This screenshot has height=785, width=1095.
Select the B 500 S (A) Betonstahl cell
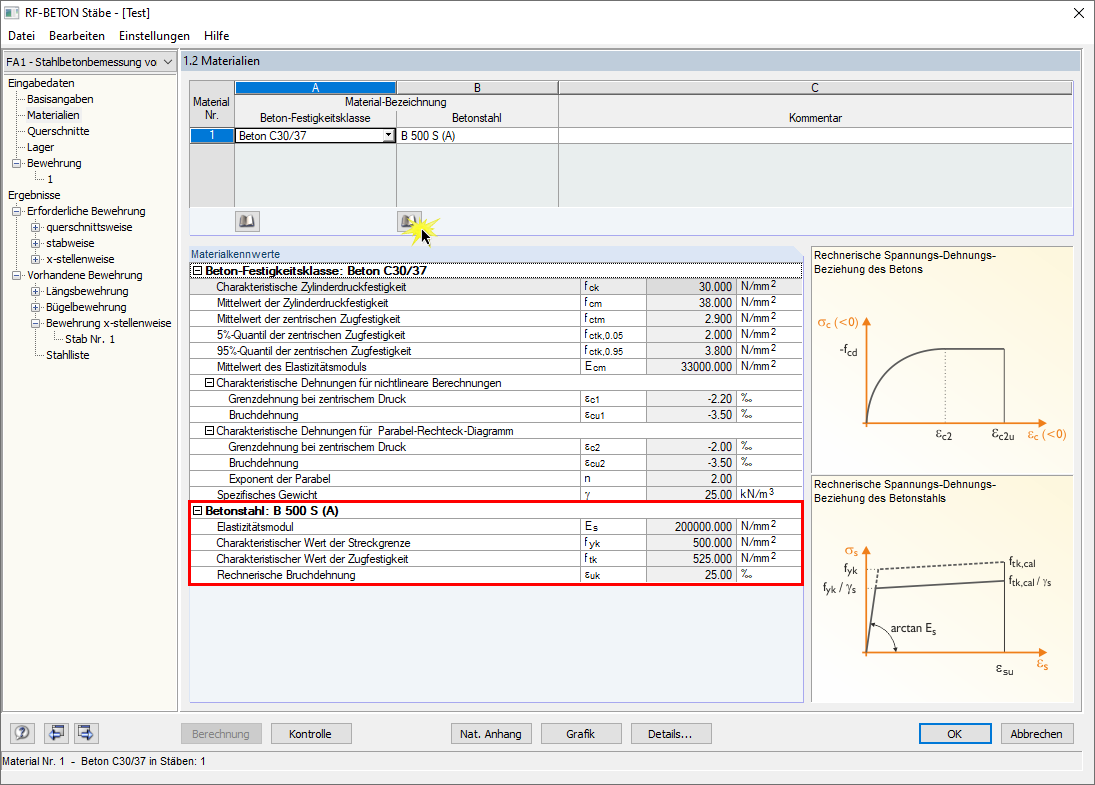point(477,135)
